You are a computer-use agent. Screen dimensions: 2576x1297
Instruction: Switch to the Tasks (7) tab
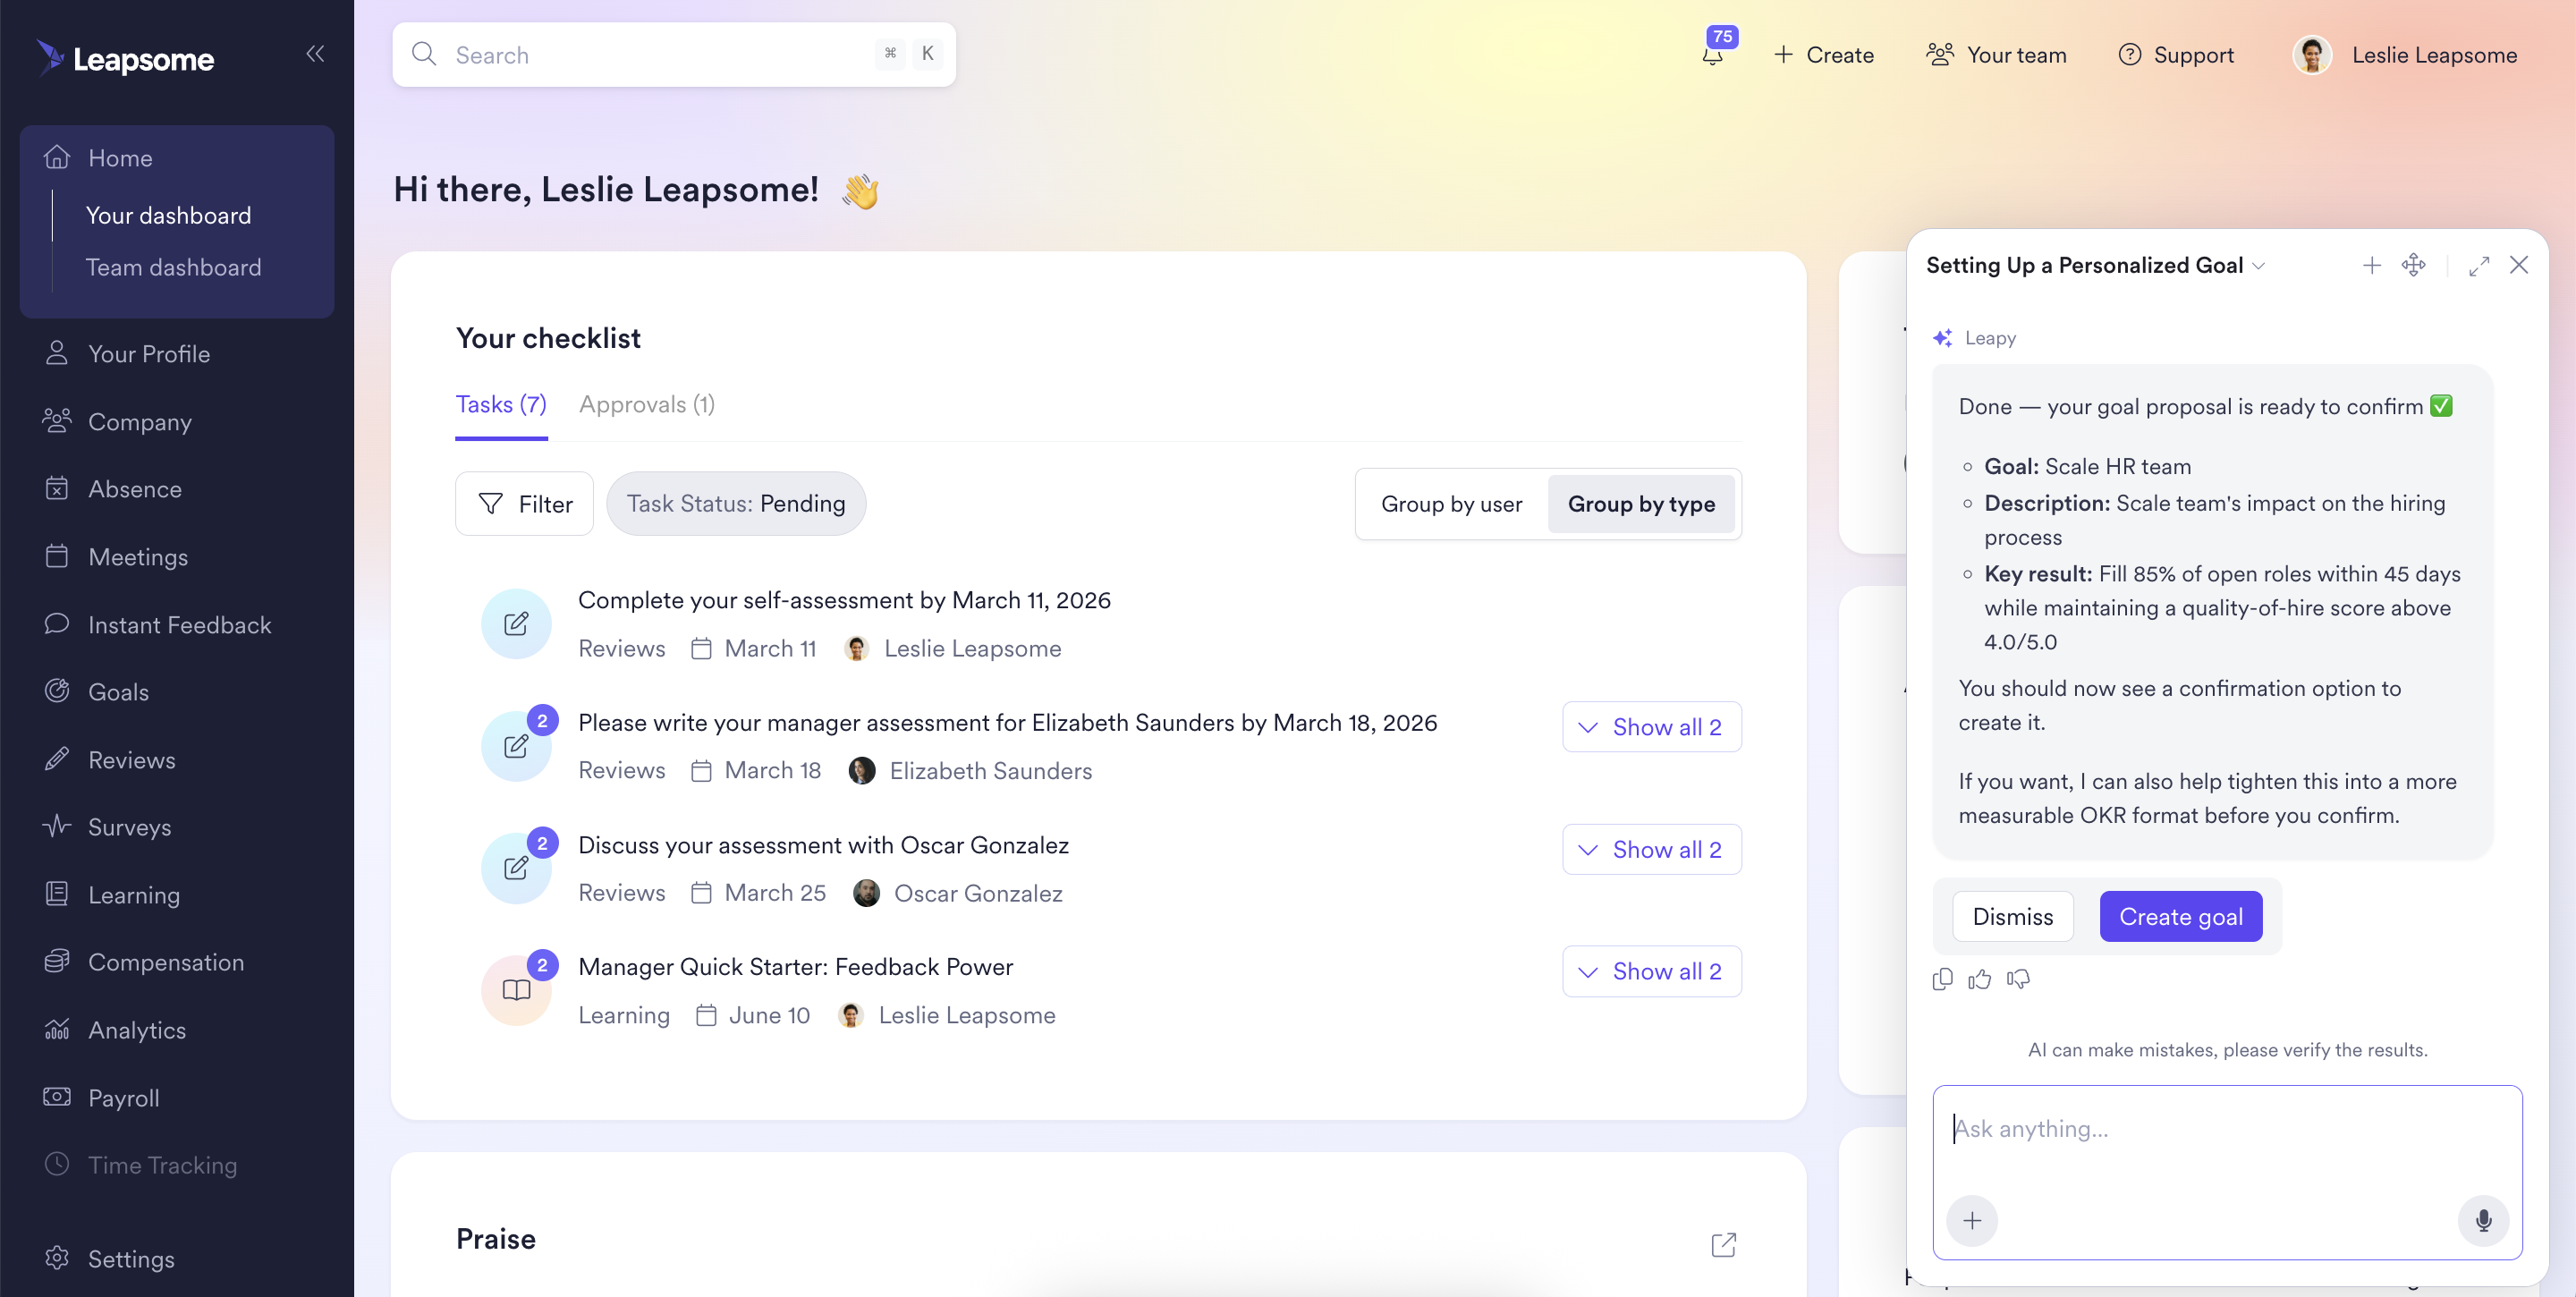(x=501, y=405)
